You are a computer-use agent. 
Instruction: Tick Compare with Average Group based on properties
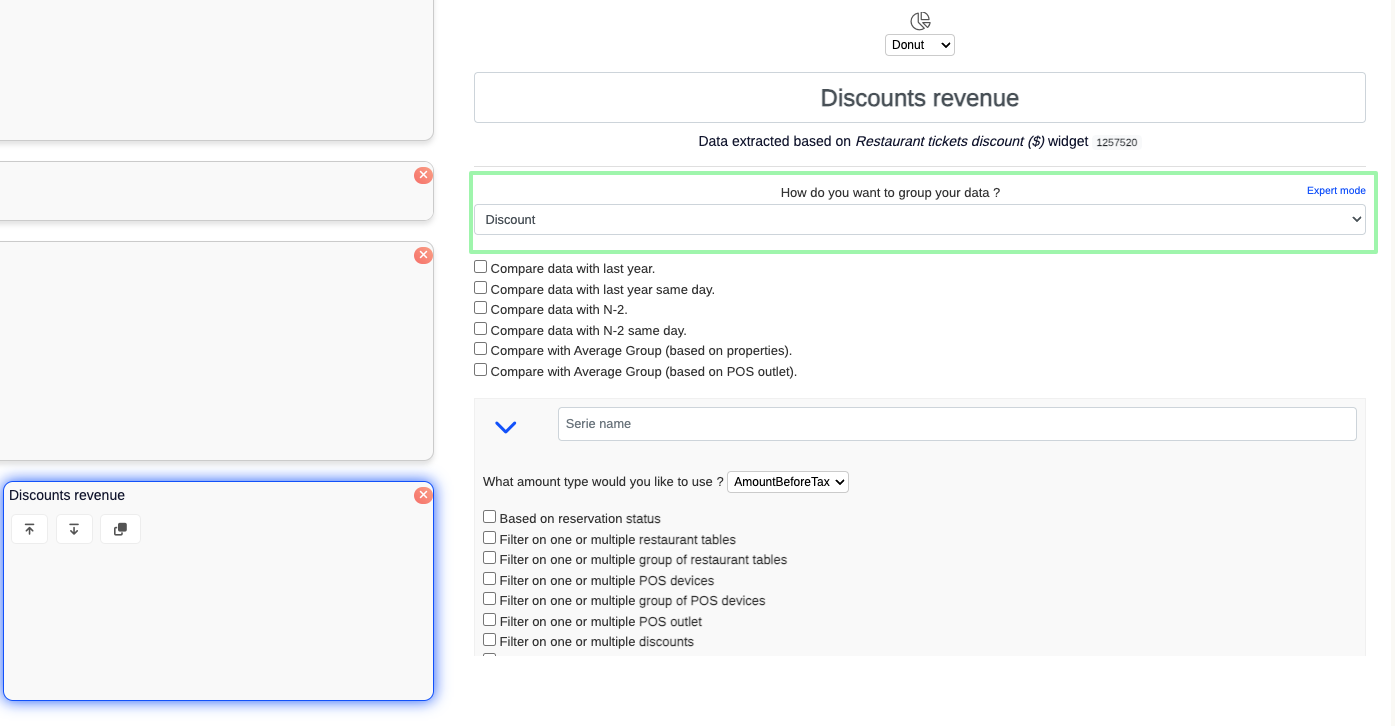(x=481, y=350)
